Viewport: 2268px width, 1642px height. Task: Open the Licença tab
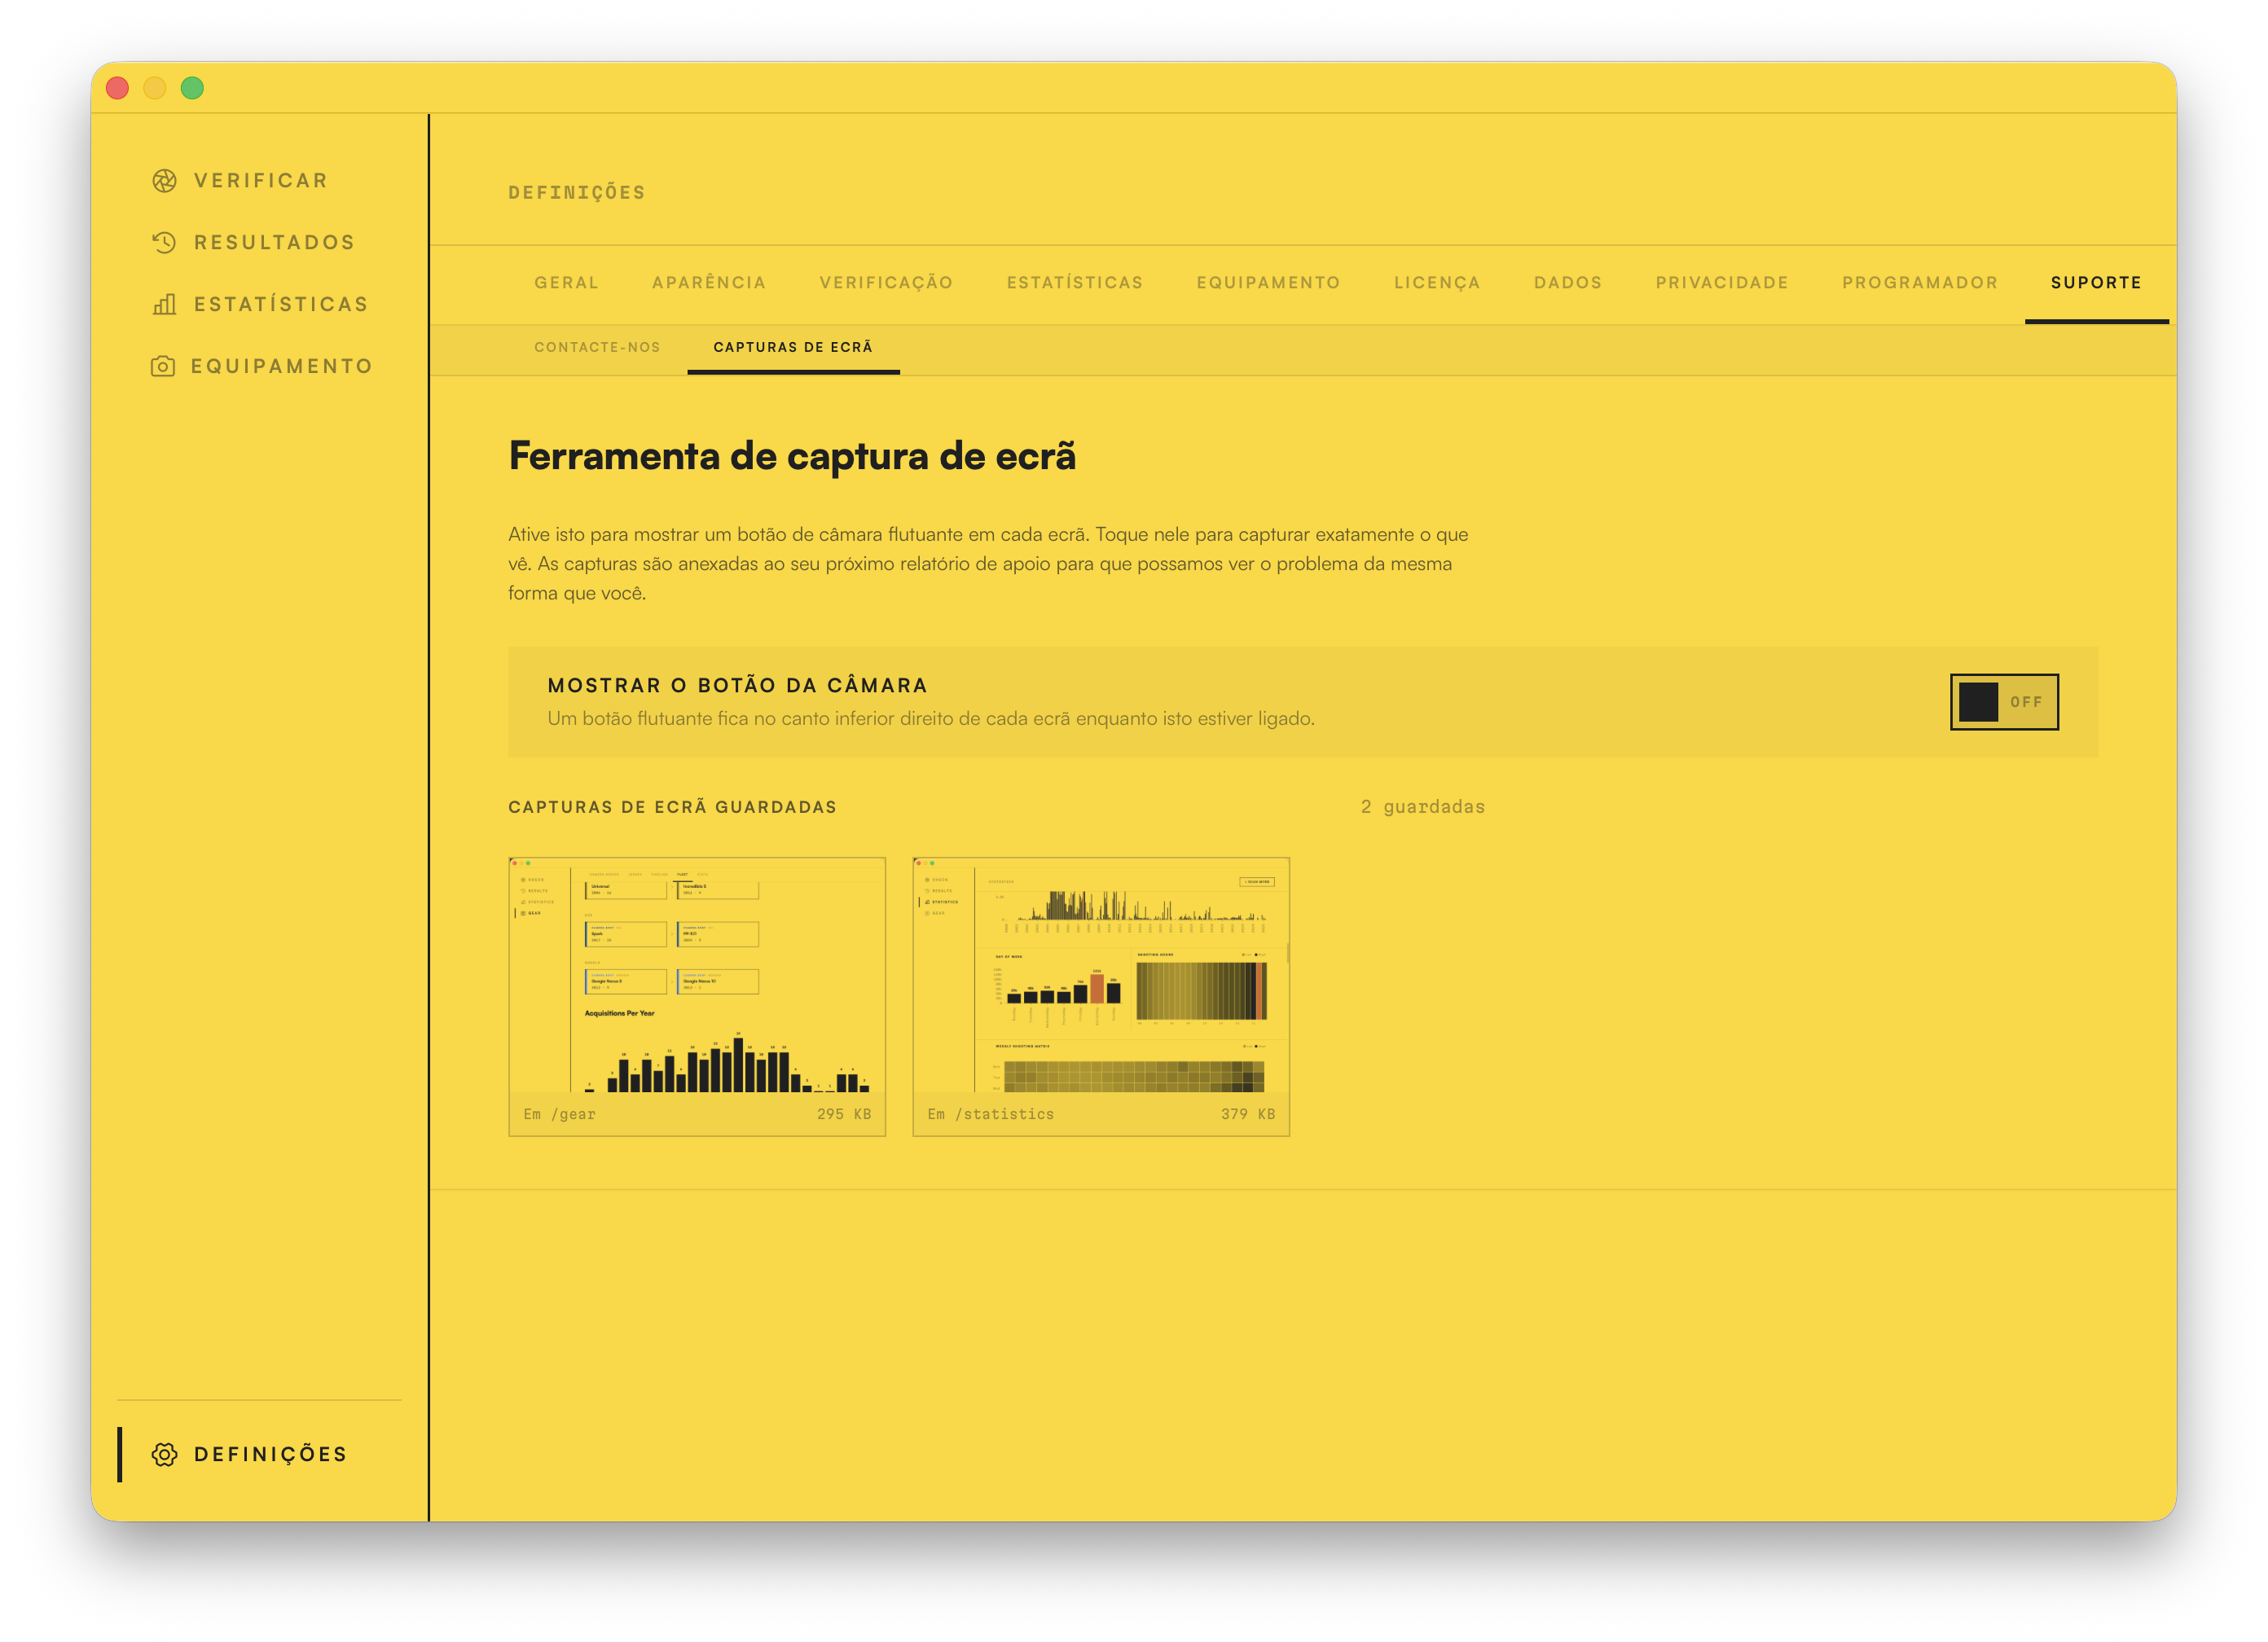click(1437, 283)
